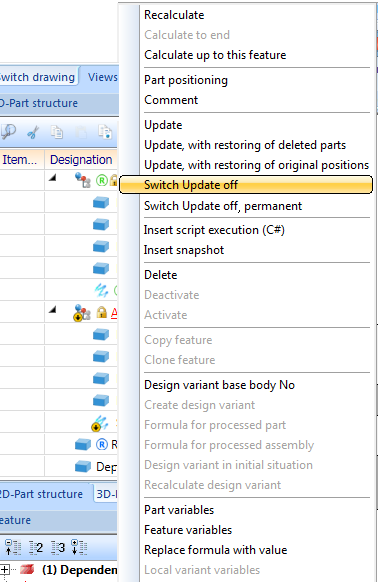Select Recalculate from the context menu
Viewport: 378px width, 582px height.
point(174,15)
